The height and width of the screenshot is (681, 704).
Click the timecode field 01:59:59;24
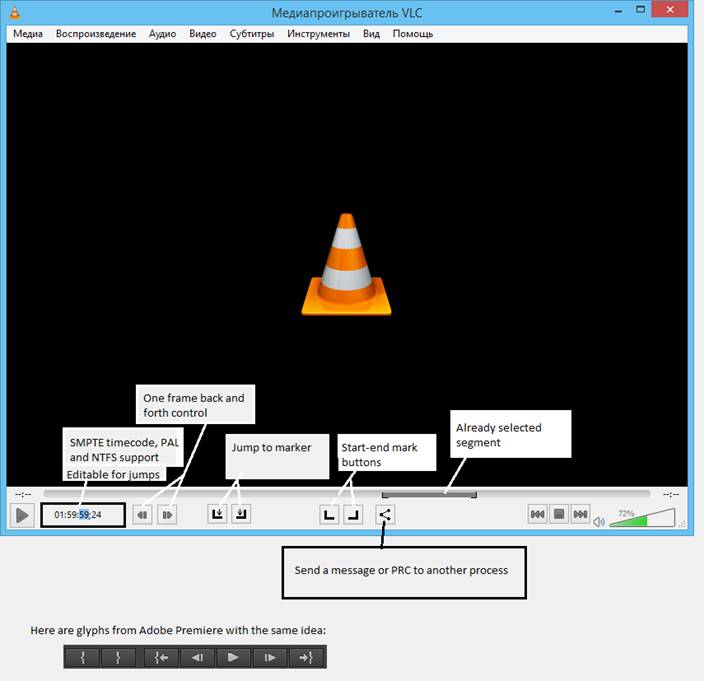[x=83, y=515]
